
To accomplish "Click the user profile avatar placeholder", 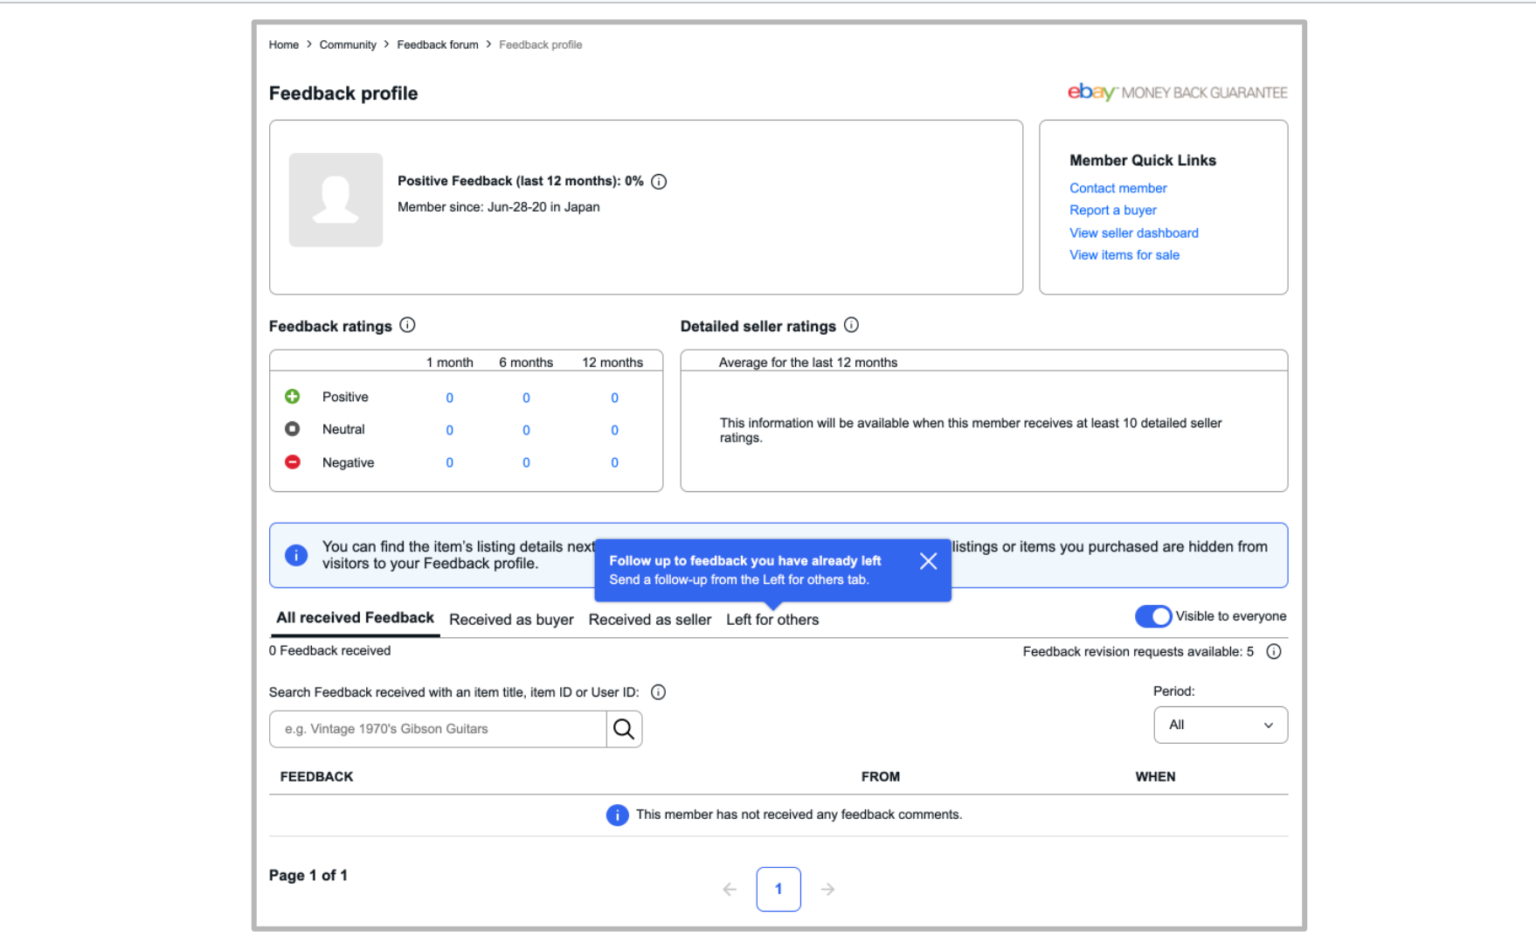I will coord(336,200).
